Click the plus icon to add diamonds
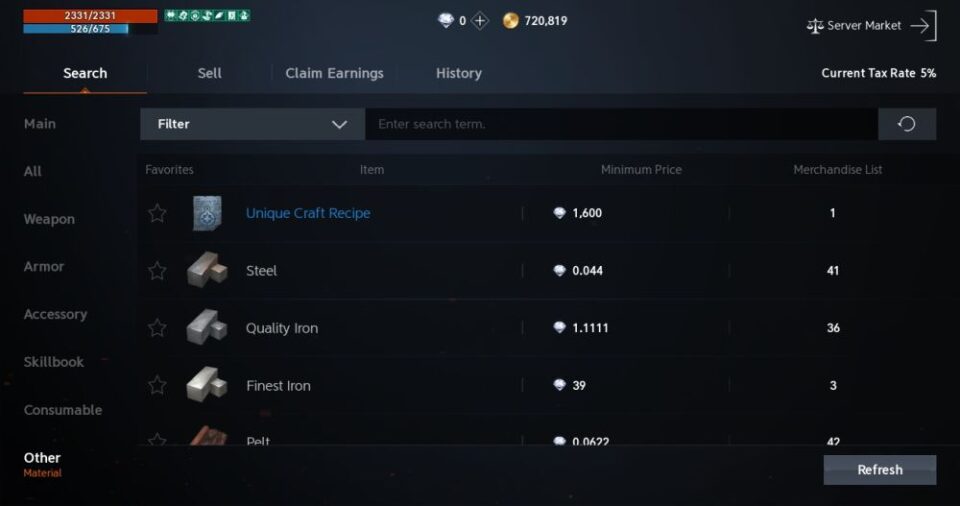The width and height of the screenshot is (960, 506). 480,21
